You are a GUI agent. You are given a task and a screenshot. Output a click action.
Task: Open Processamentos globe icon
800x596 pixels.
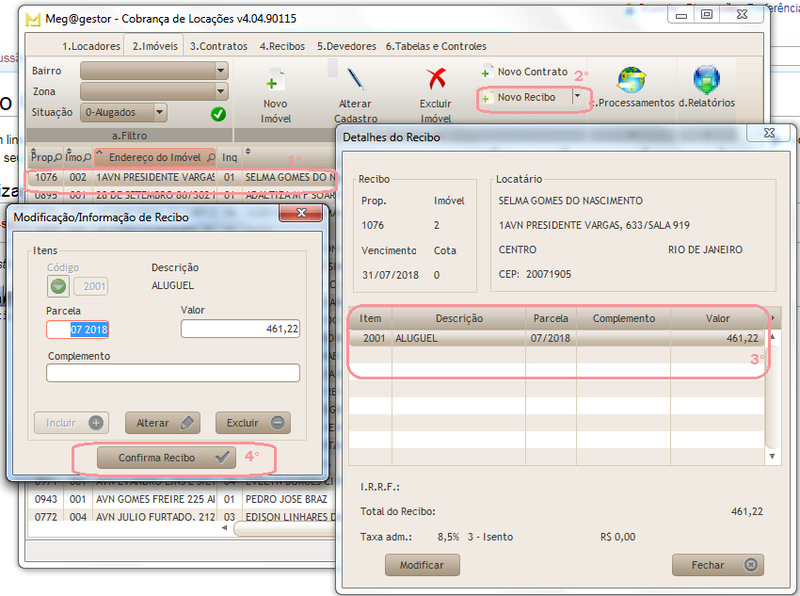631,80
